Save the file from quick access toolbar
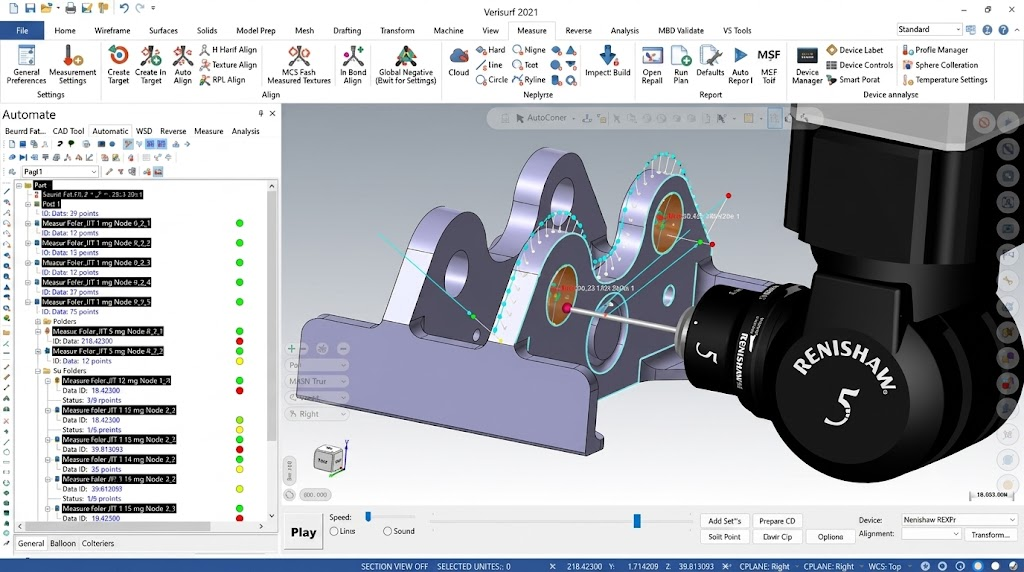Viewport: 1024px width, 572px height. [x=30, y=8]
